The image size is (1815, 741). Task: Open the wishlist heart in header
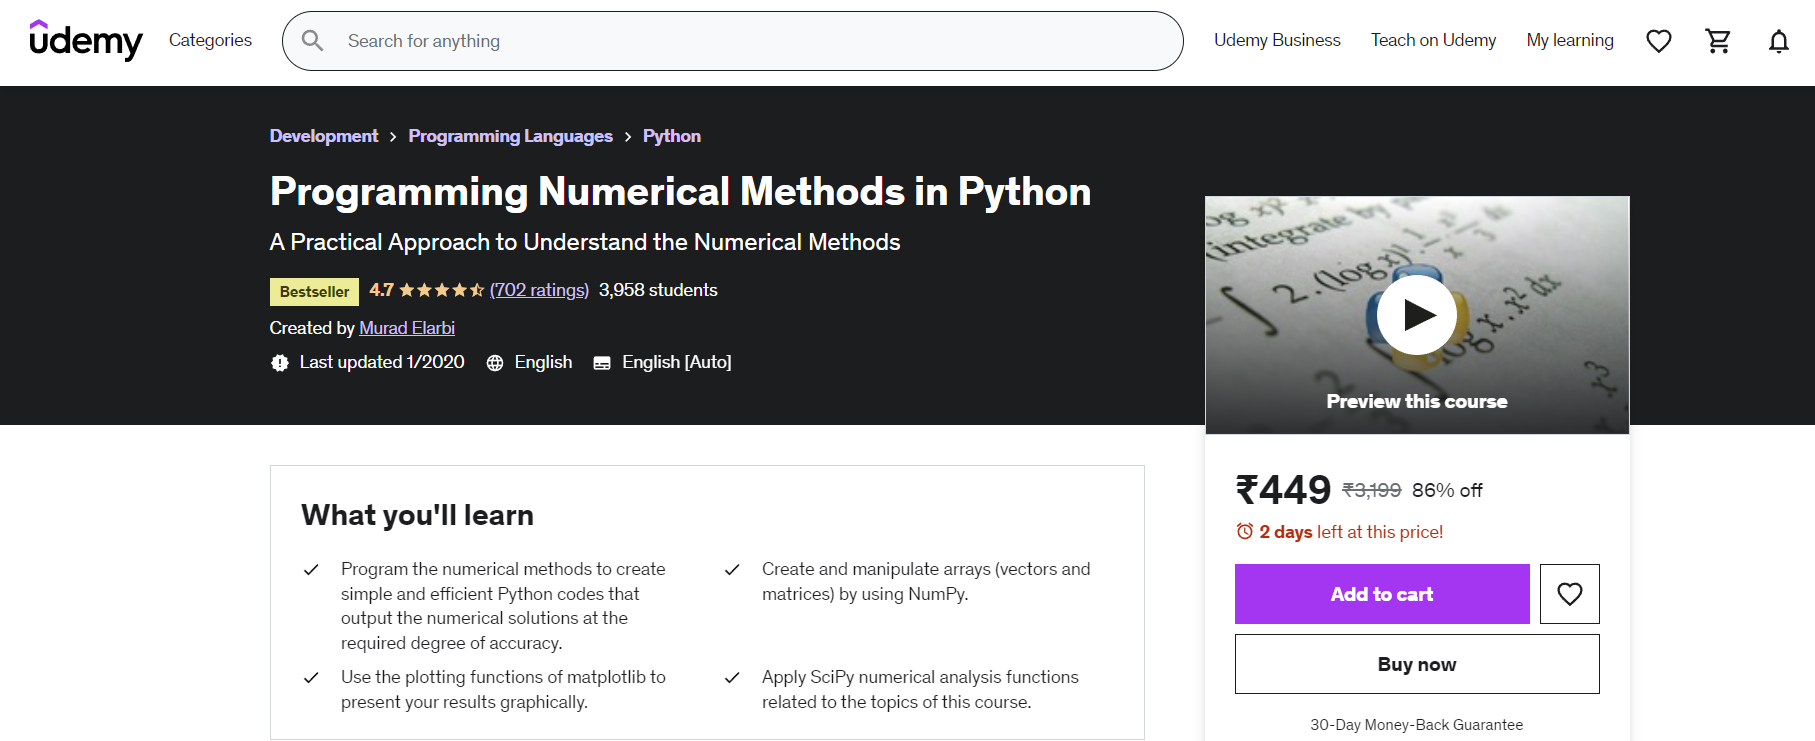pyautogui.click(x=1659, y=41)
